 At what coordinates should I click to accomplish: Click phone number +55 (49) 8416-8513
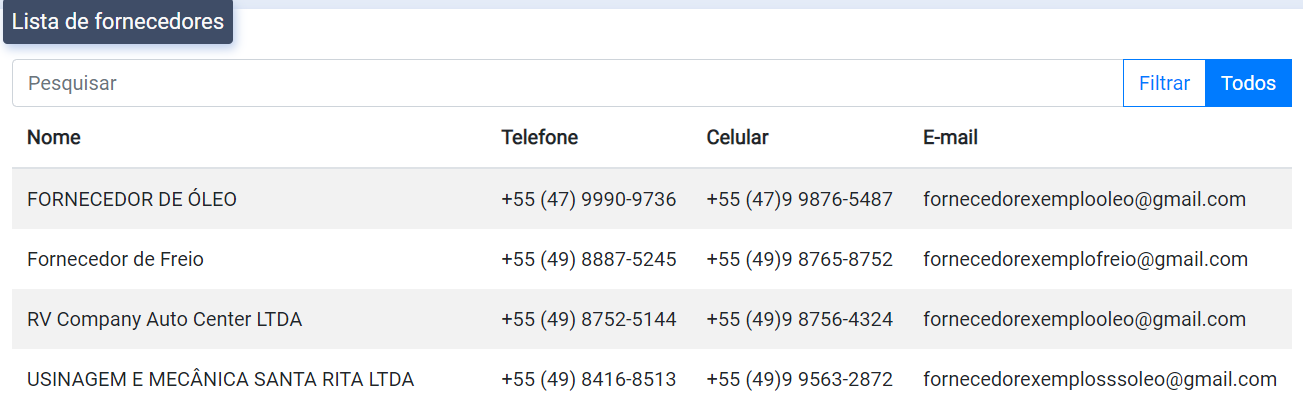pyautogui.click(x=589, y=379)
